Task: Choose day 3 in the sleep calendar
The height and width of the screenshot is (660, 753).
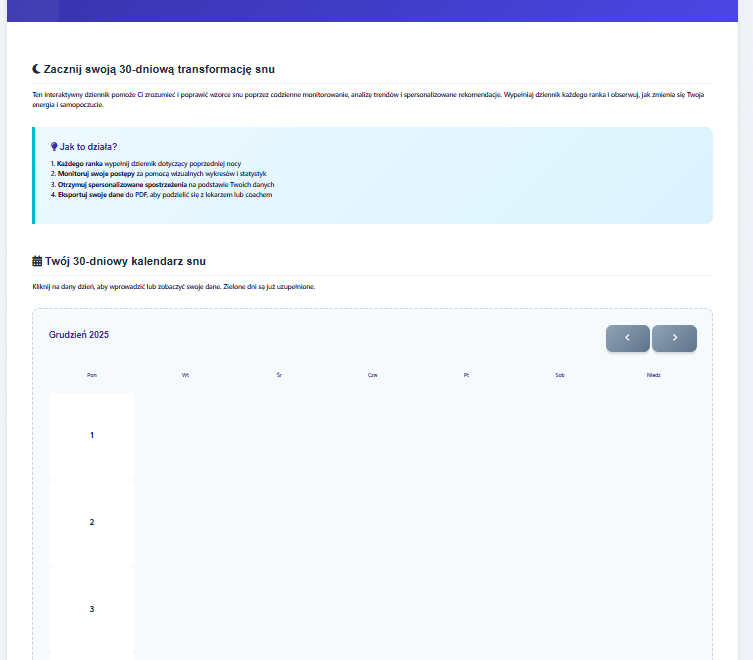Action: point(92,609)
